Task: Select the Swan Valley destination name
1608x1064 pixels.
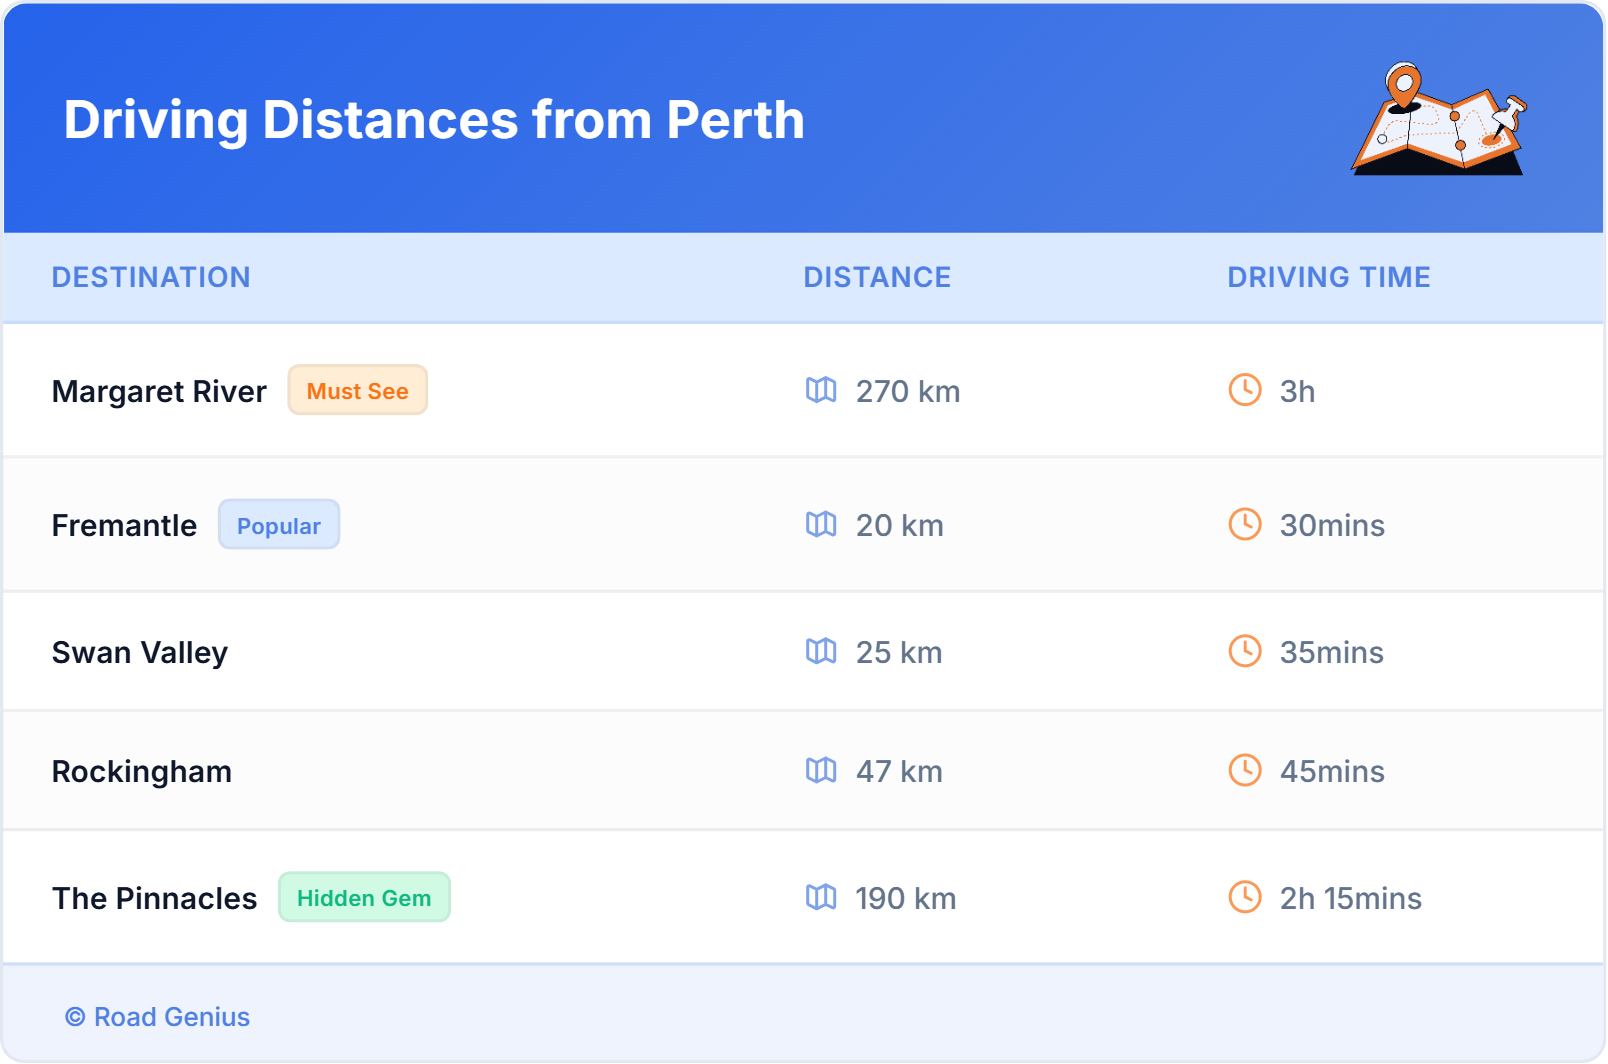Action: pyautogui.click(x=140, y=652)
